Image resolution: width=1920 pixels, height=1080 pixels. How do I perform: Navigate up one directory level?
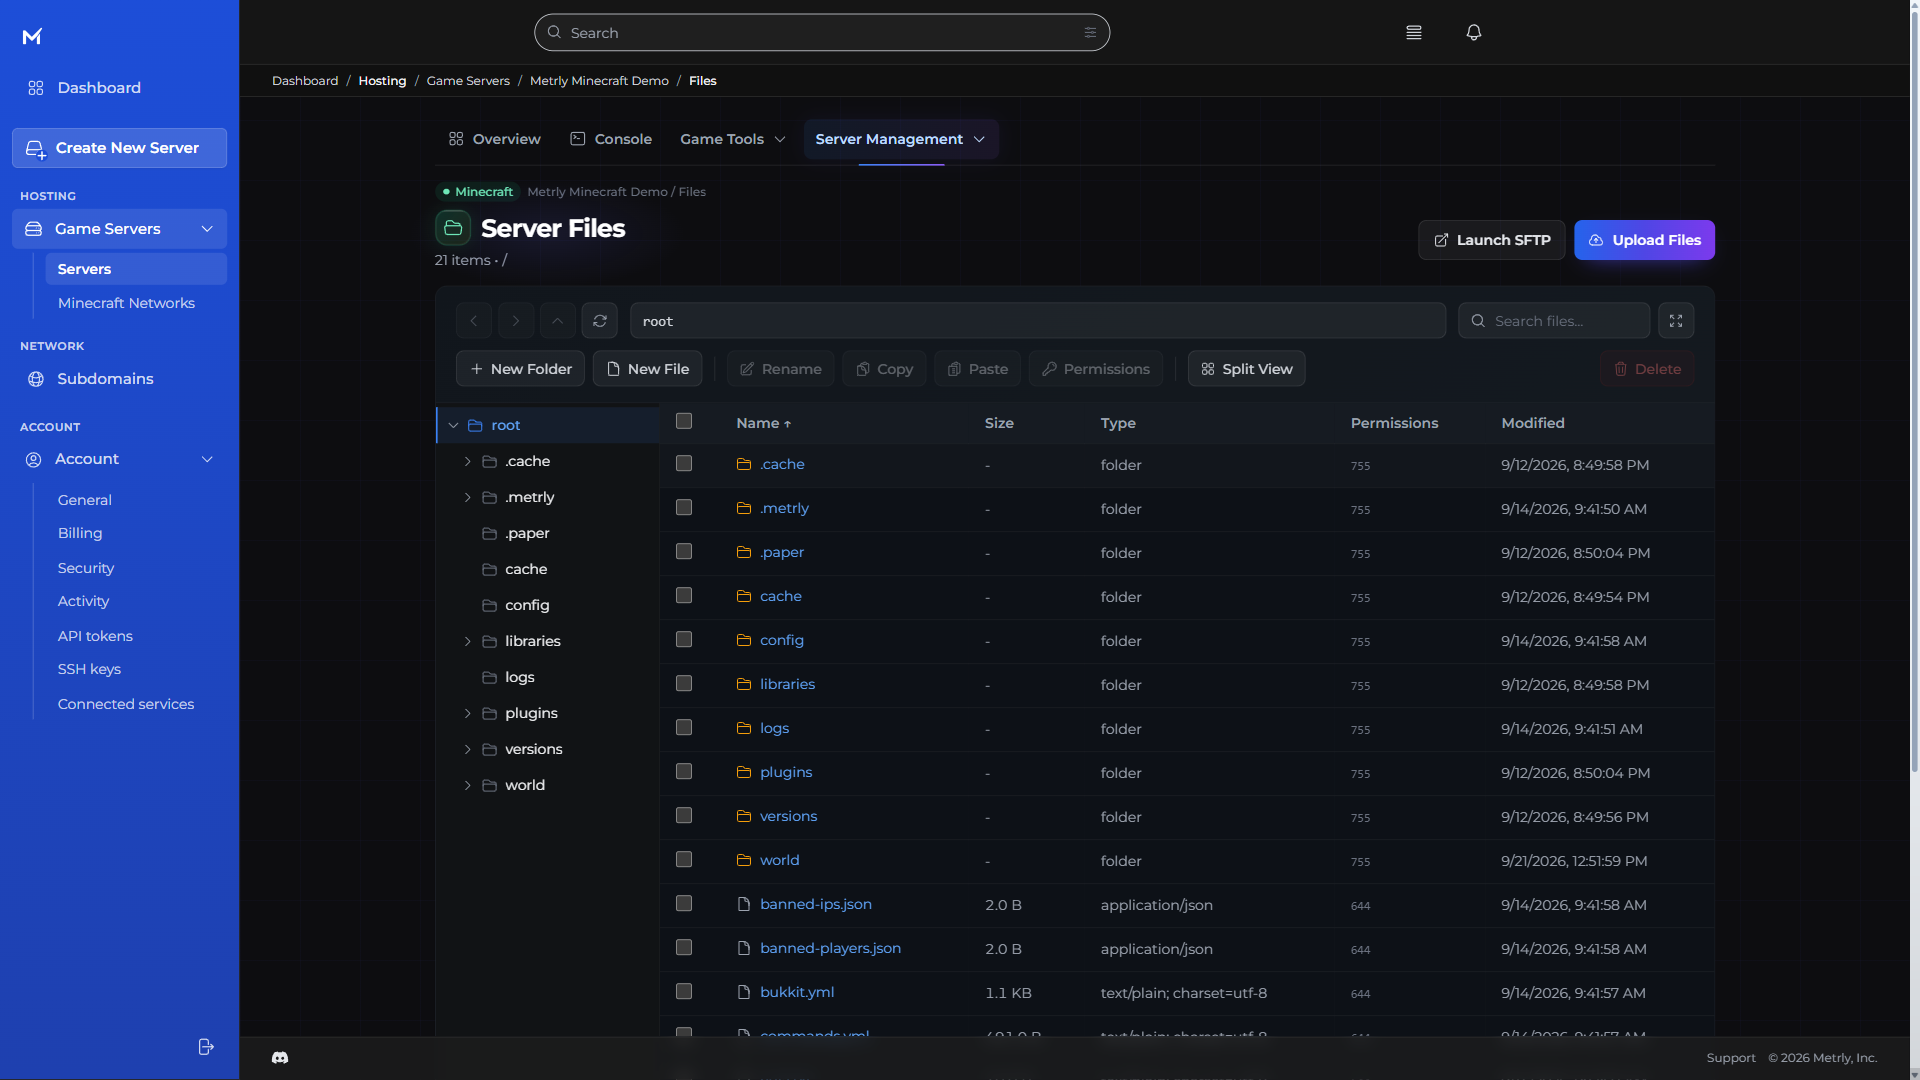point(558,321)
